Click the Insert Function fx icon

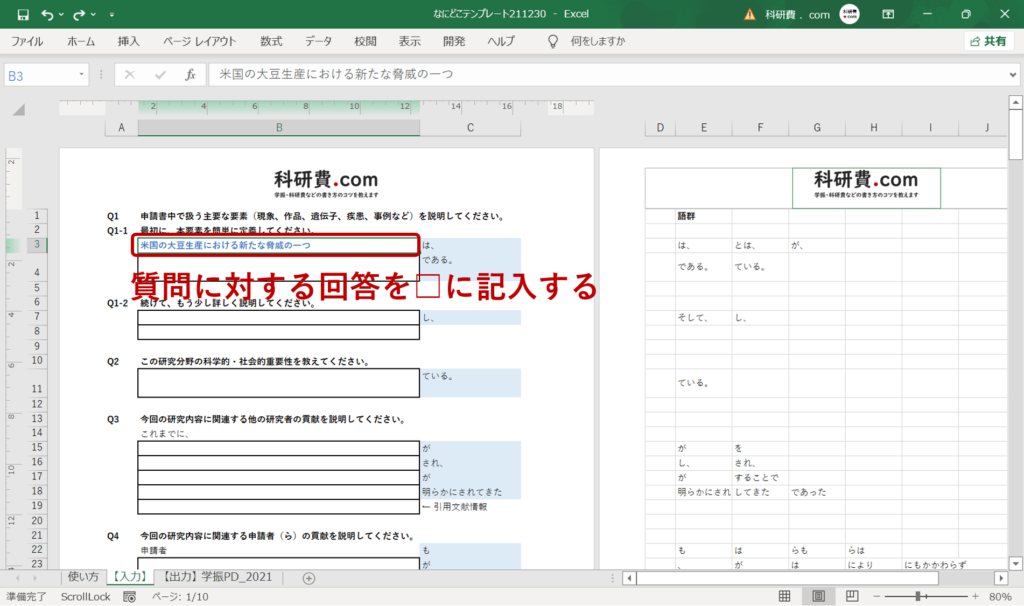pyautogui.click(x=190, y=74)
